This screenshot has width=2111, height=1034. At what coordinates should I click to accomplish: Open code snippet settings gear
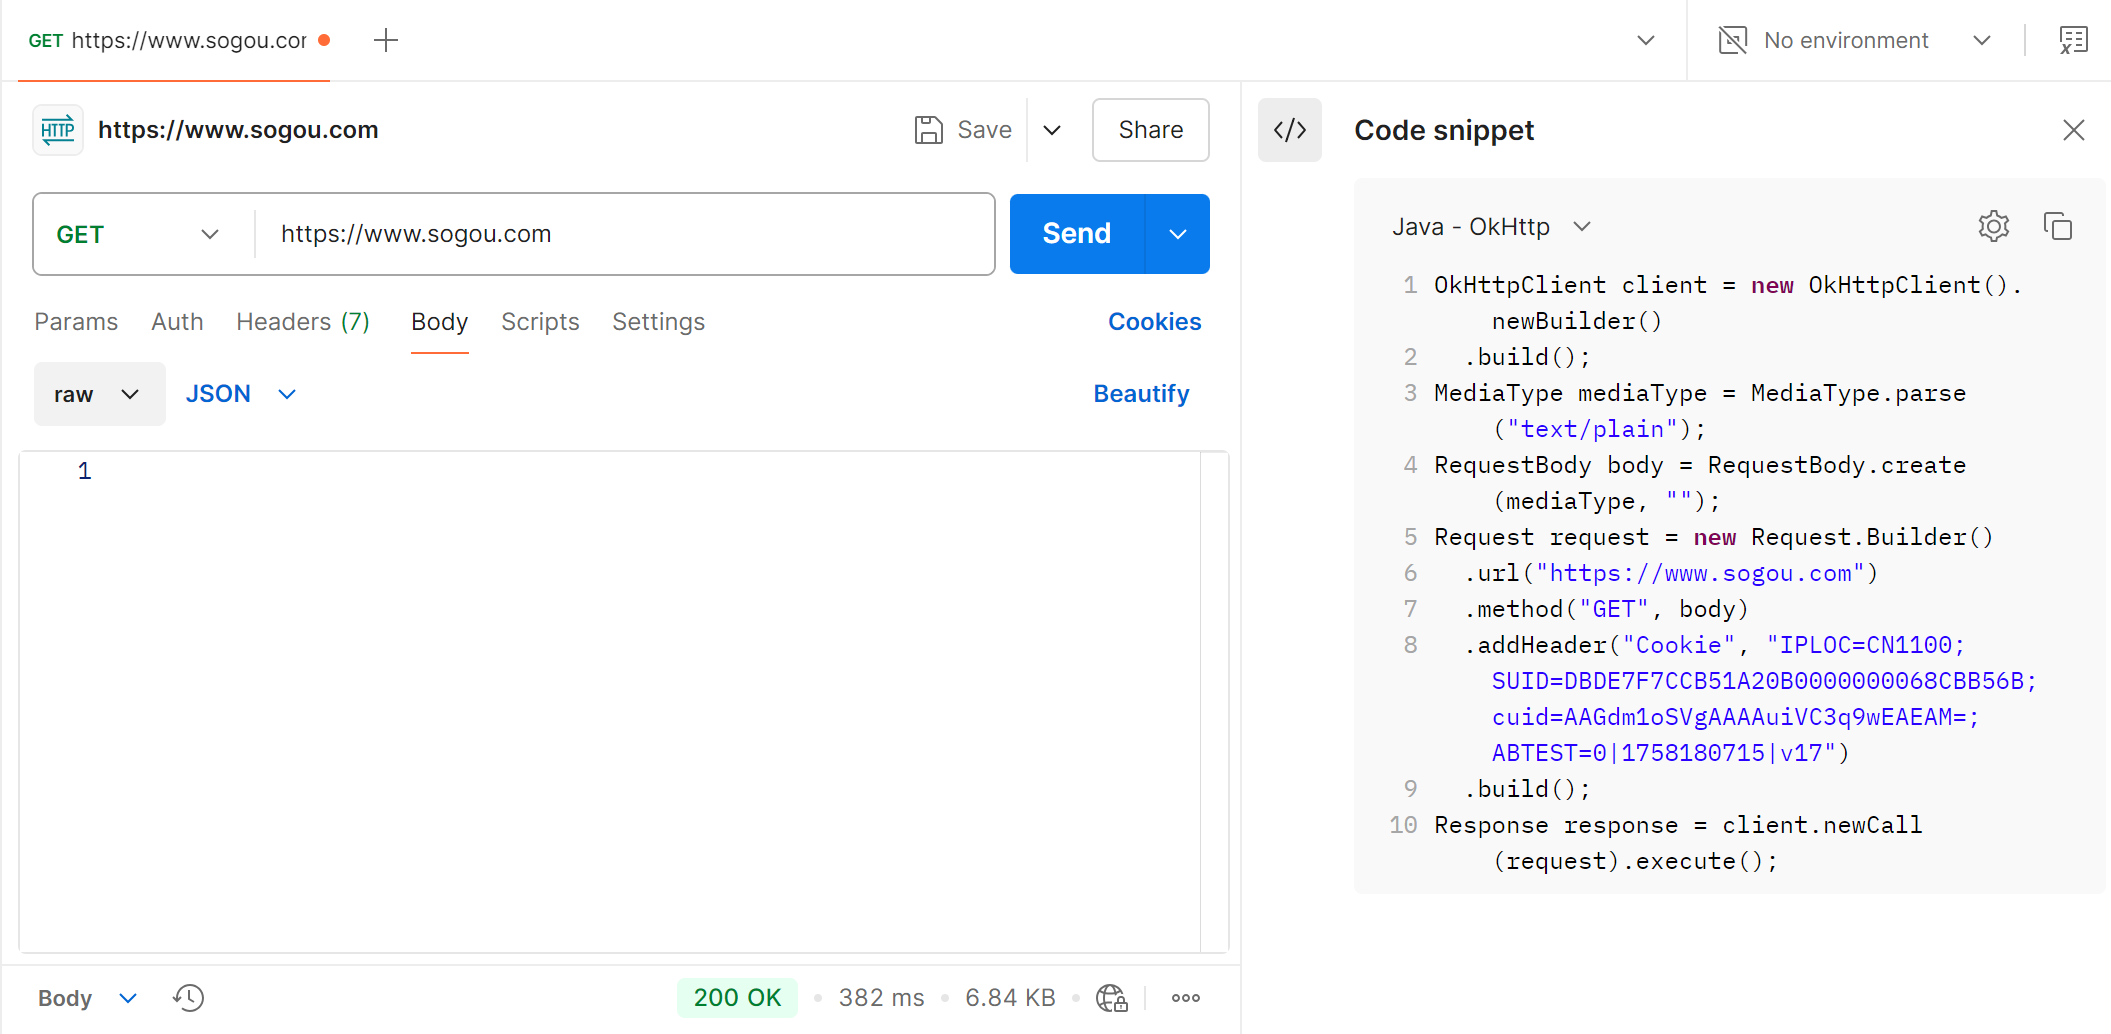(1993, 226)
